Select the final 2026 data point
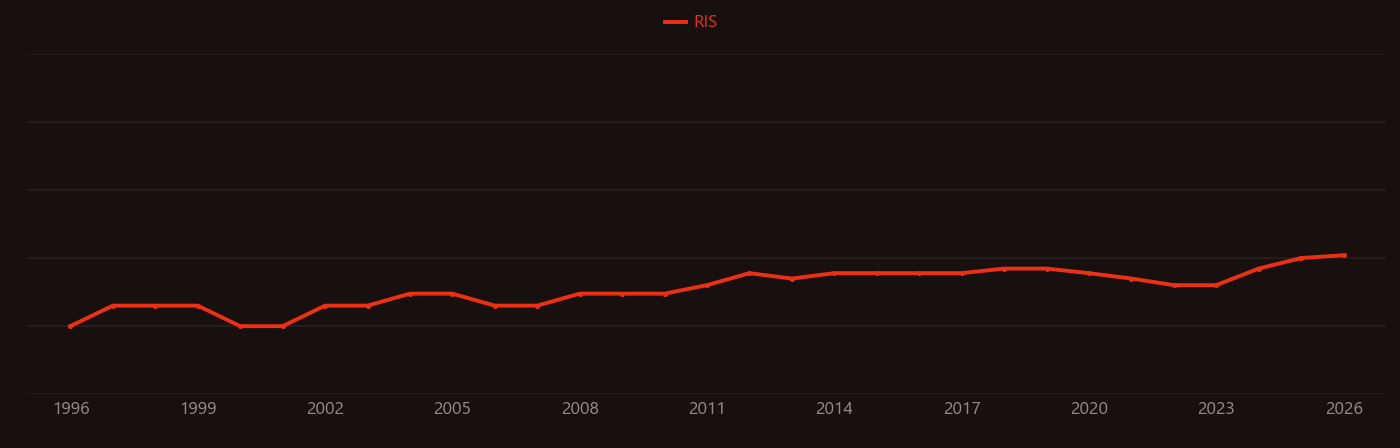This screenshot has height=448, width=1400. click(1344, 255)
